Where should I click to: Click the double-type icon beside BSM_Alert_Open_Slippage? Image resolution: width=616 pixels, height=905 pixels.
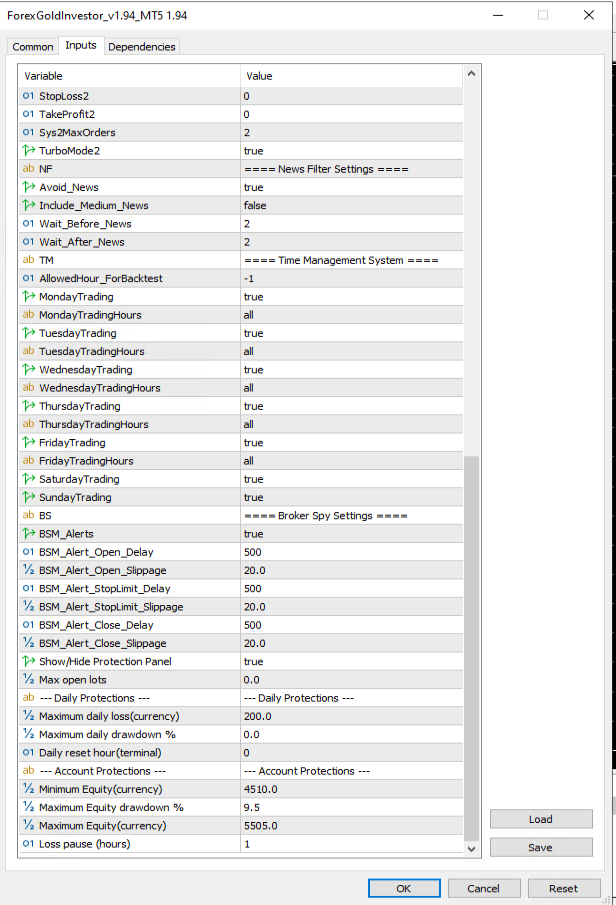(x=28, y=570)
